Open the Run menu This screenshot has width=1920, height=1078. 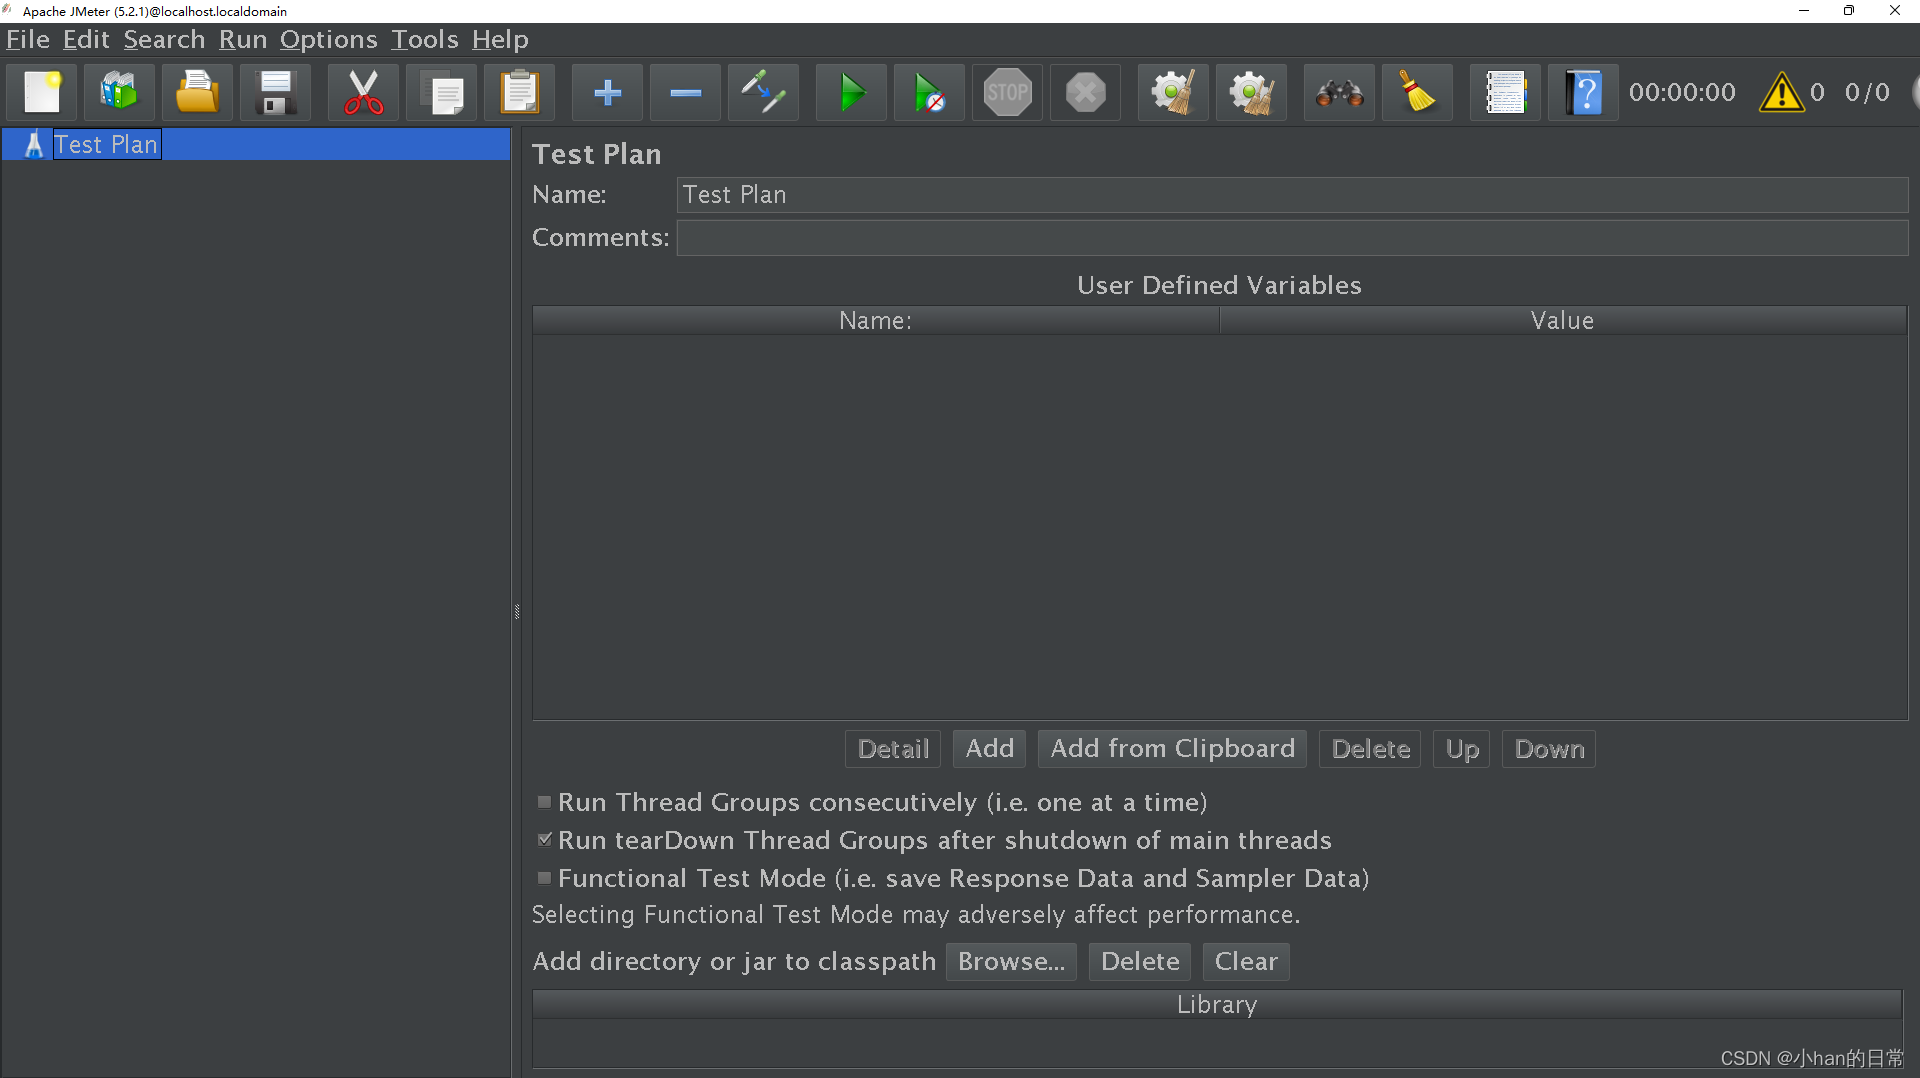click(242, 40)
